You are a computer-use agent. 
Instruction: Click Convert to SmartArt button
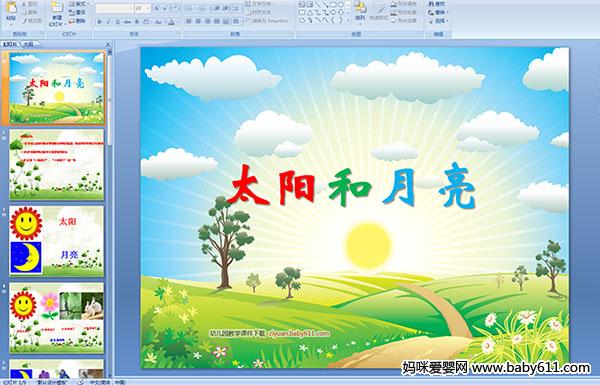point(269,21)
